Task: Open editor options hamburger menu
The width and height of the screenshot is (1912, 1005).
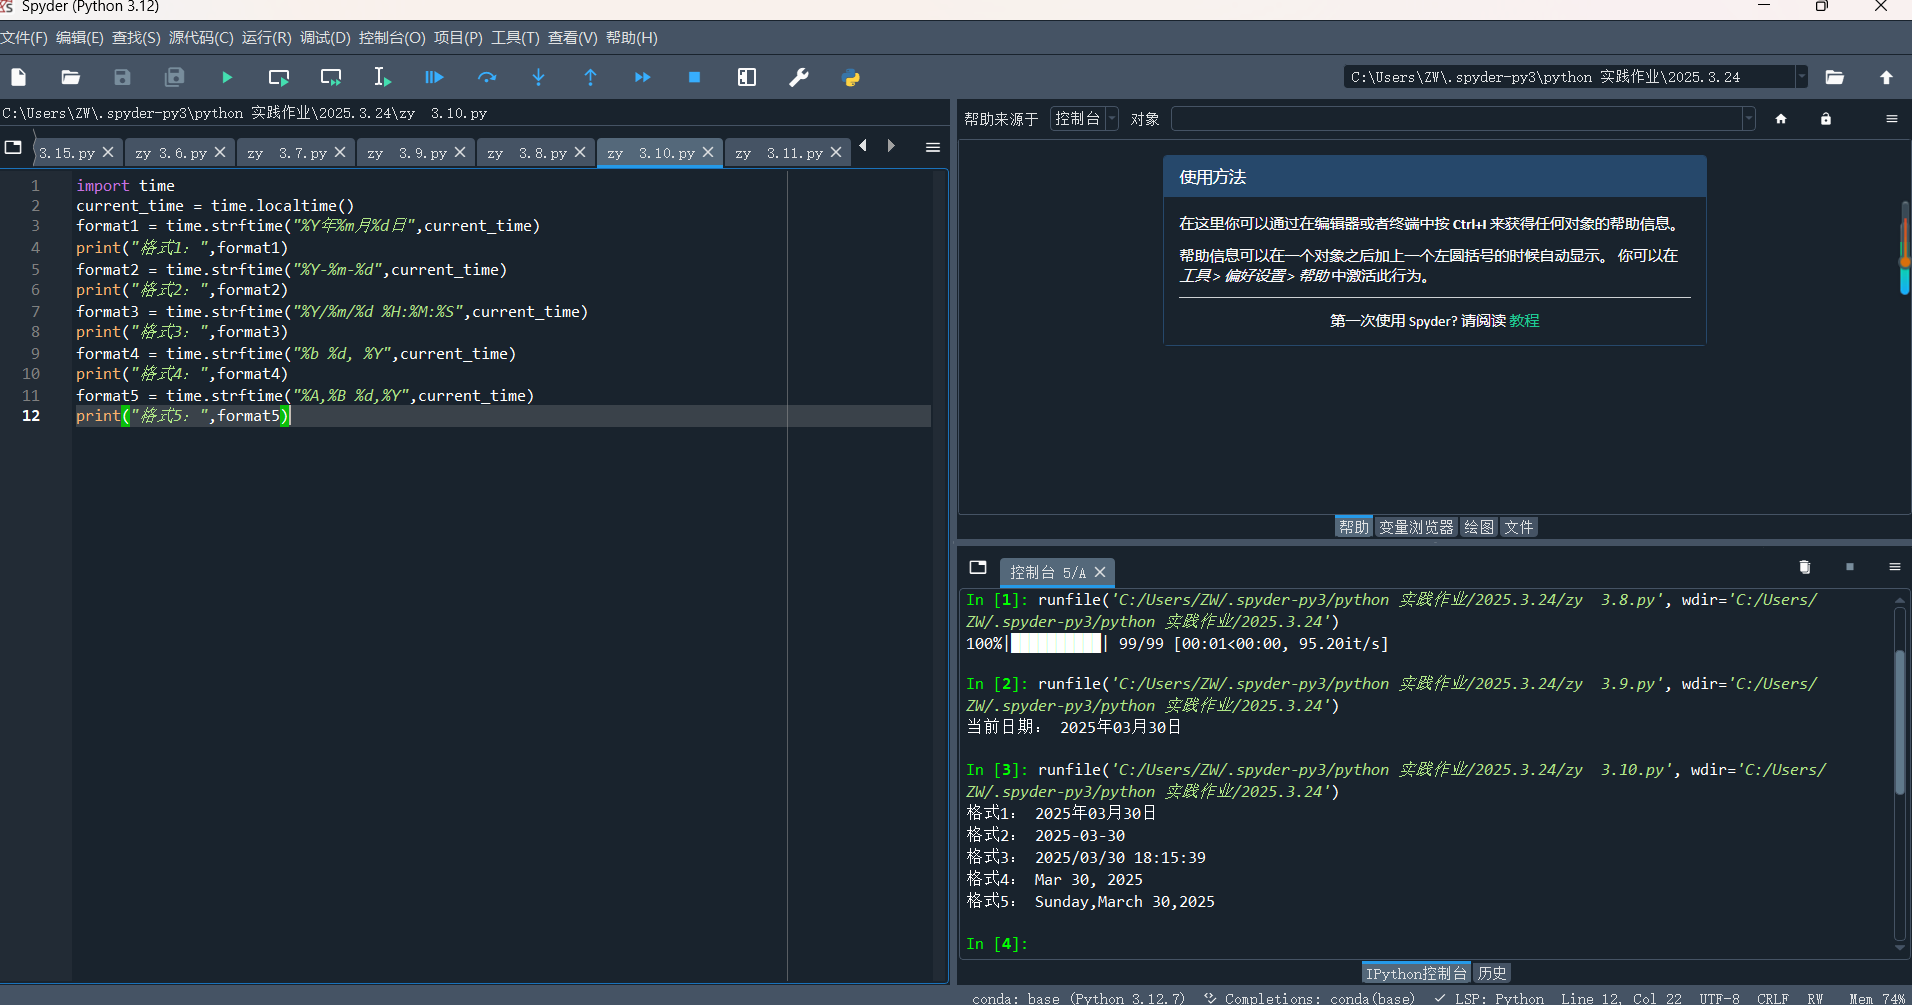Action: pos(933,148)
